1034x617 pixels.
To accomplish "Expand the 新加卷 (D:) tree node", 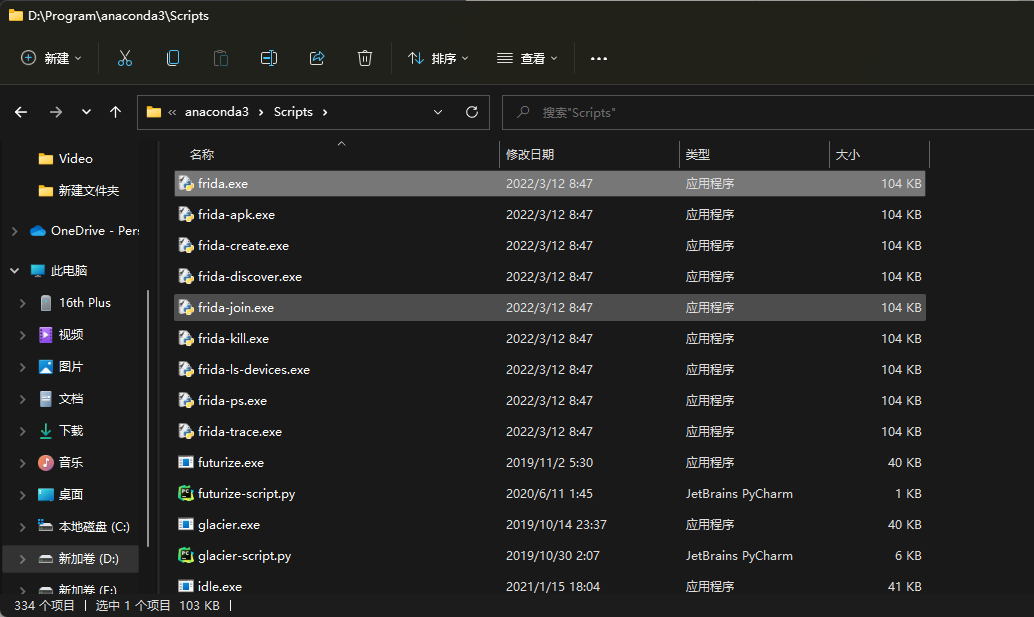I will (22, 558).
